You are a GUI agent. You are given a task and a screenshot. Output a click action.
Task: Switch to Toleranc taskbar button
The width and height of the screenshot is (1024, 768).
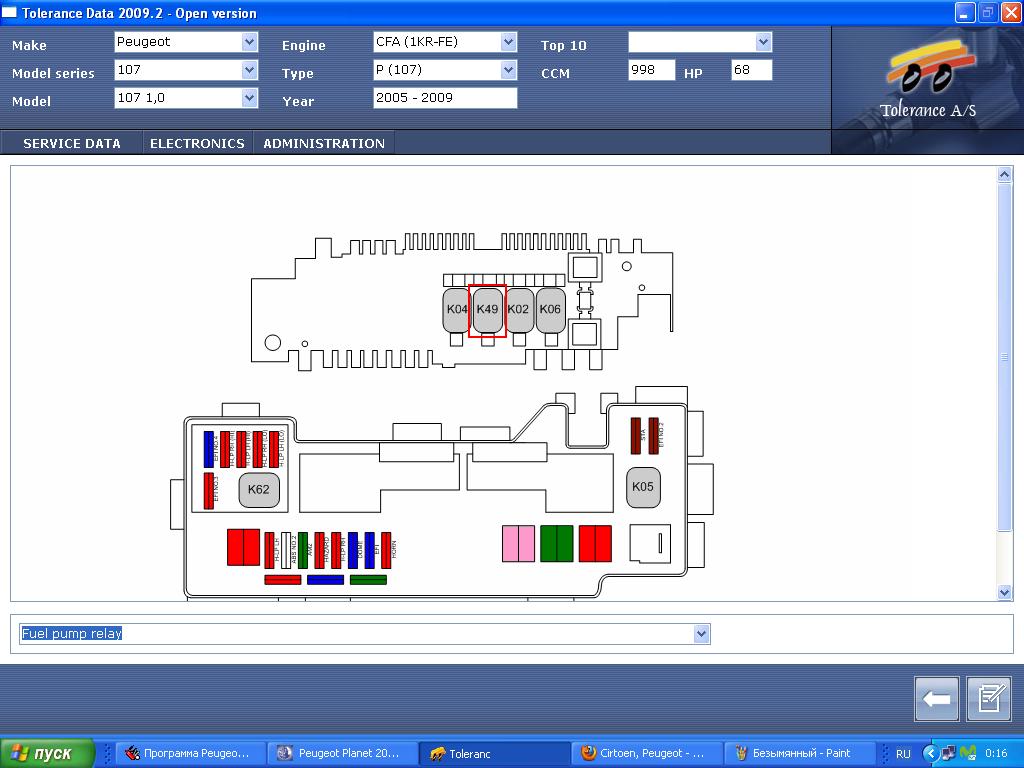click(x=494, y=754)
